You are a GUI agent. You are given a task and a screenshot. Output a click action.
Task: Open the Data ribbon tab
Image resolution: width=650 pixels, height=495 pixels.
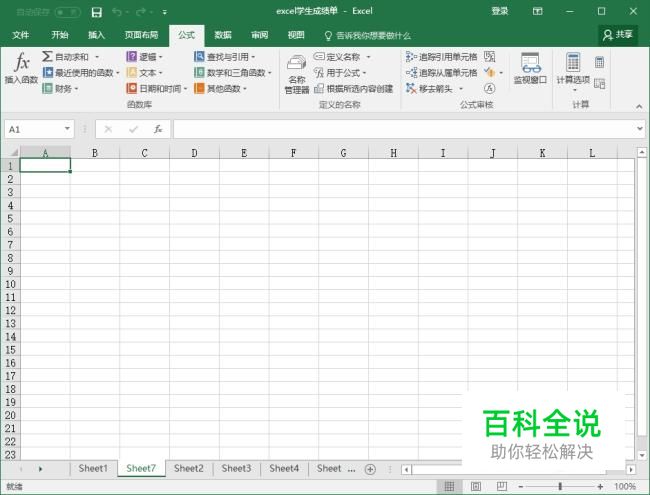pos(223,35)
